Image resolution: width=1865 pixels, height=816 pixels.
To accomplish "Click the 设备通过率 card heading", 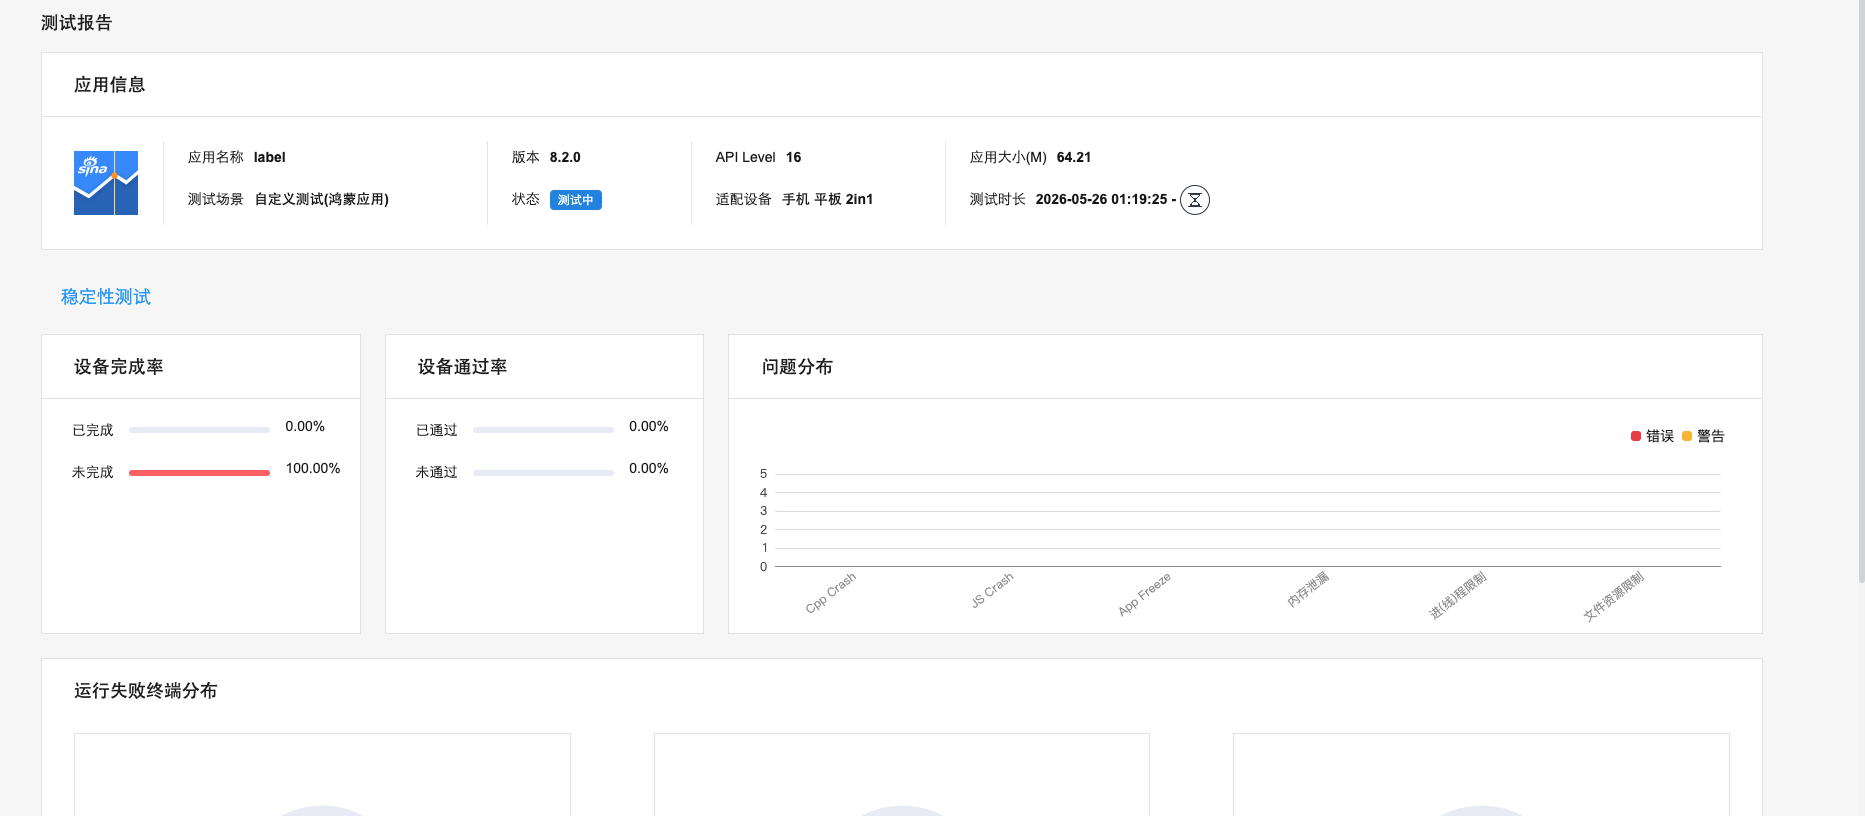I will (463, 367).
